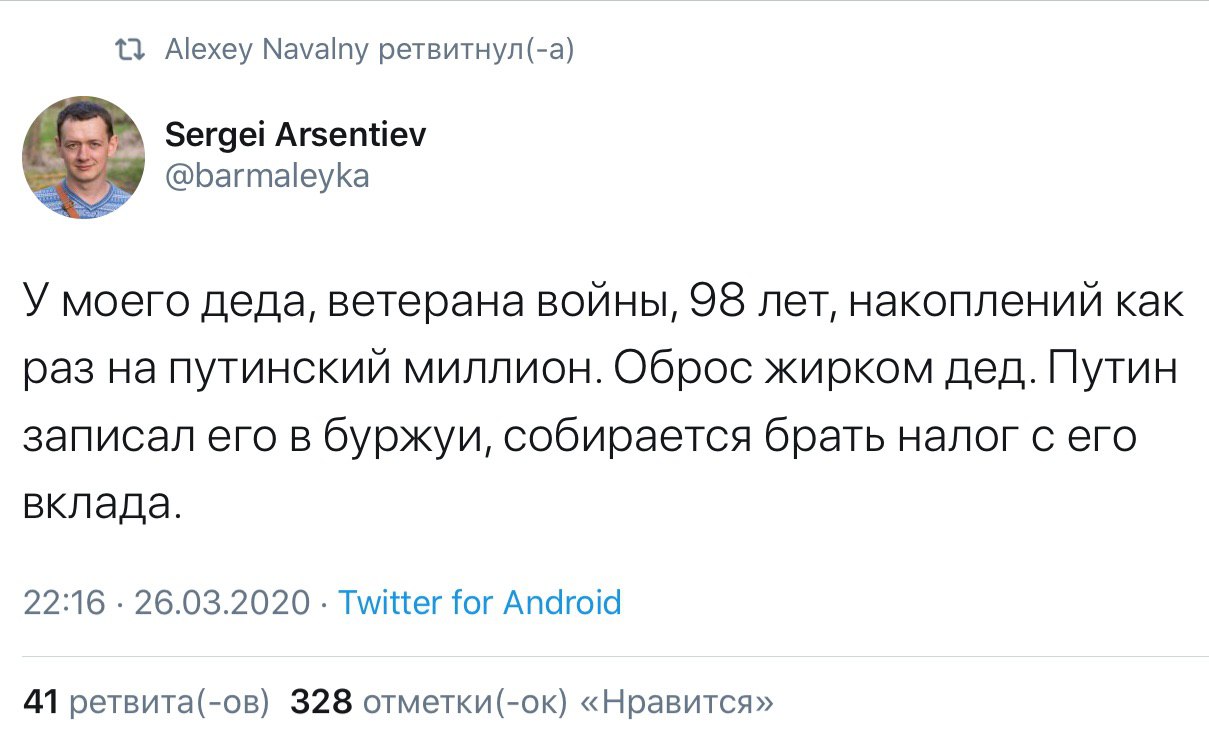The height and width of the screenshot is (740, 1209).
Task: Open the Sergei Arsentiev display name
Action: pyautogui.click(x=294, y=135)
